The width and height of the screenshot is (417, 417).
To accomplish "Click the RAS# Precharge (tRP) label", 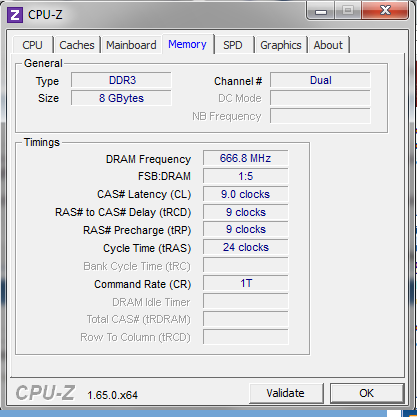I will [137, 230].
